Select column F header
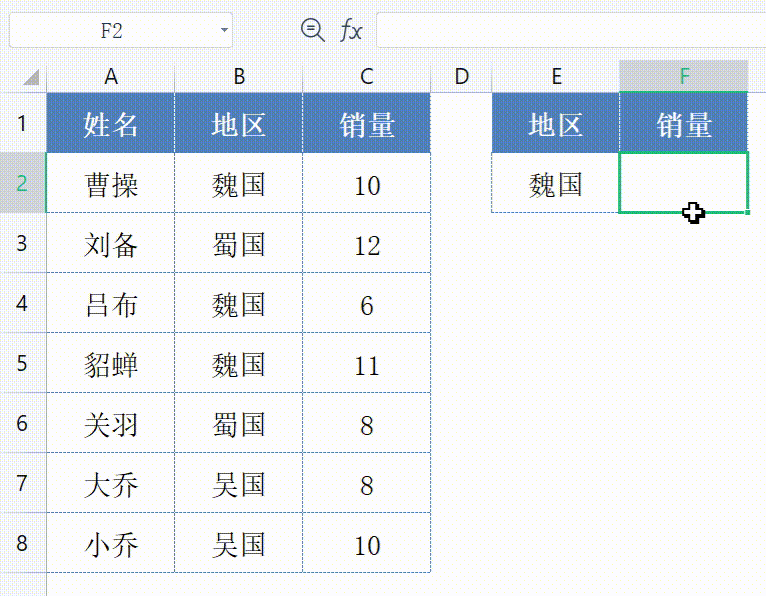This screenshot has height=596, width=766. coord(684,76)
